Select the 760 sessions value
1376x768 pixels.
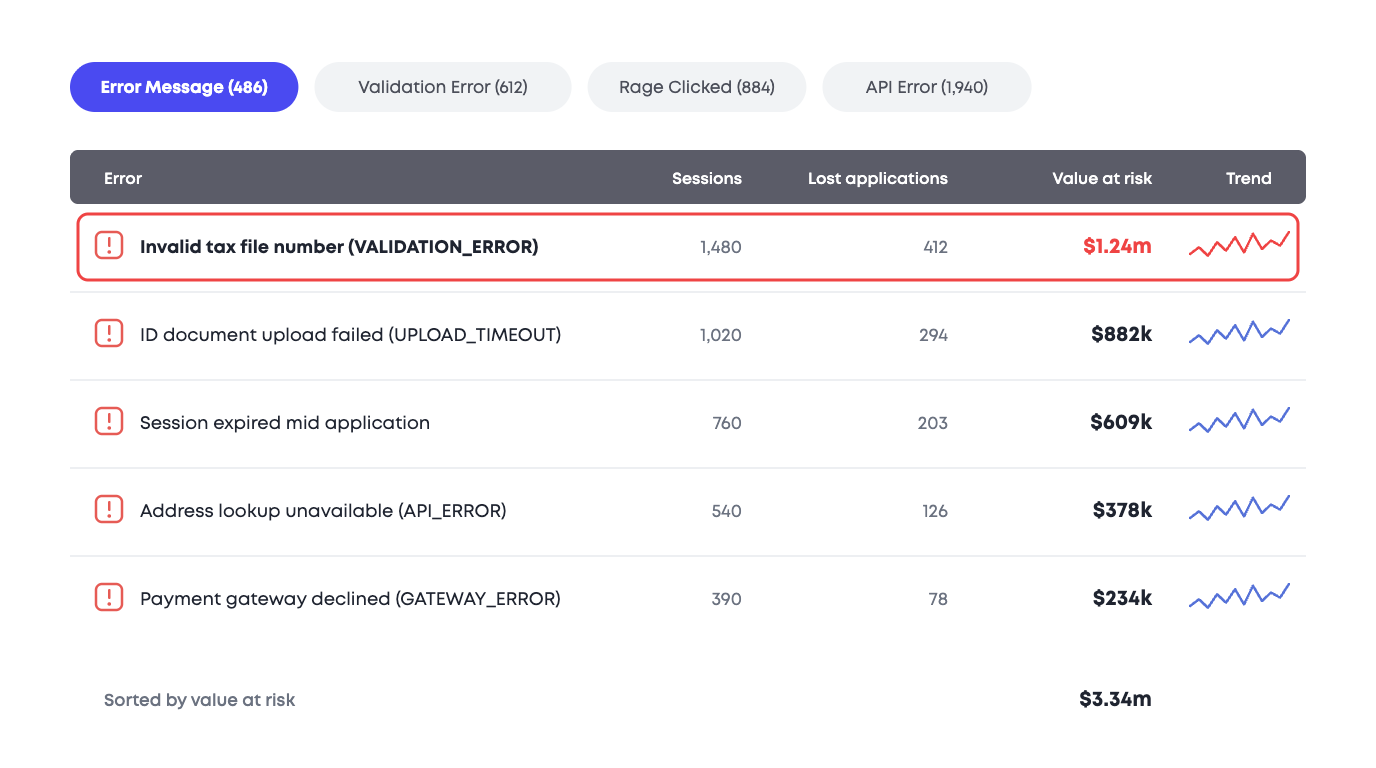click(727, 422)
